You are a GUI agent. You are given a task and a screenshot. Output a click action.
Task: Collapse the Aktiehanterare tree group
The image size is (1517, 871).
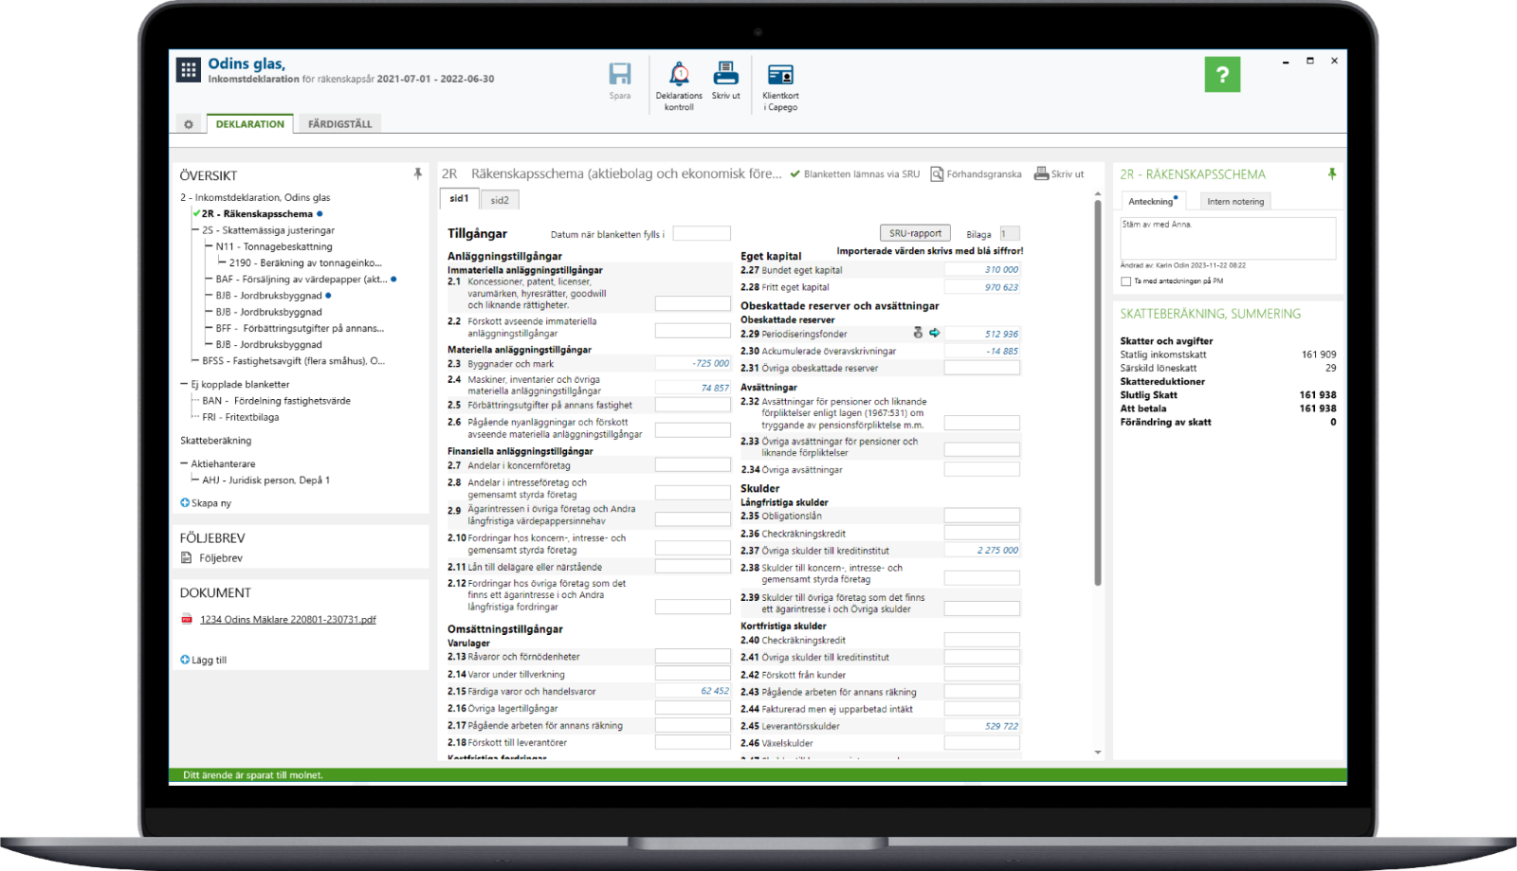coord(184,464)
